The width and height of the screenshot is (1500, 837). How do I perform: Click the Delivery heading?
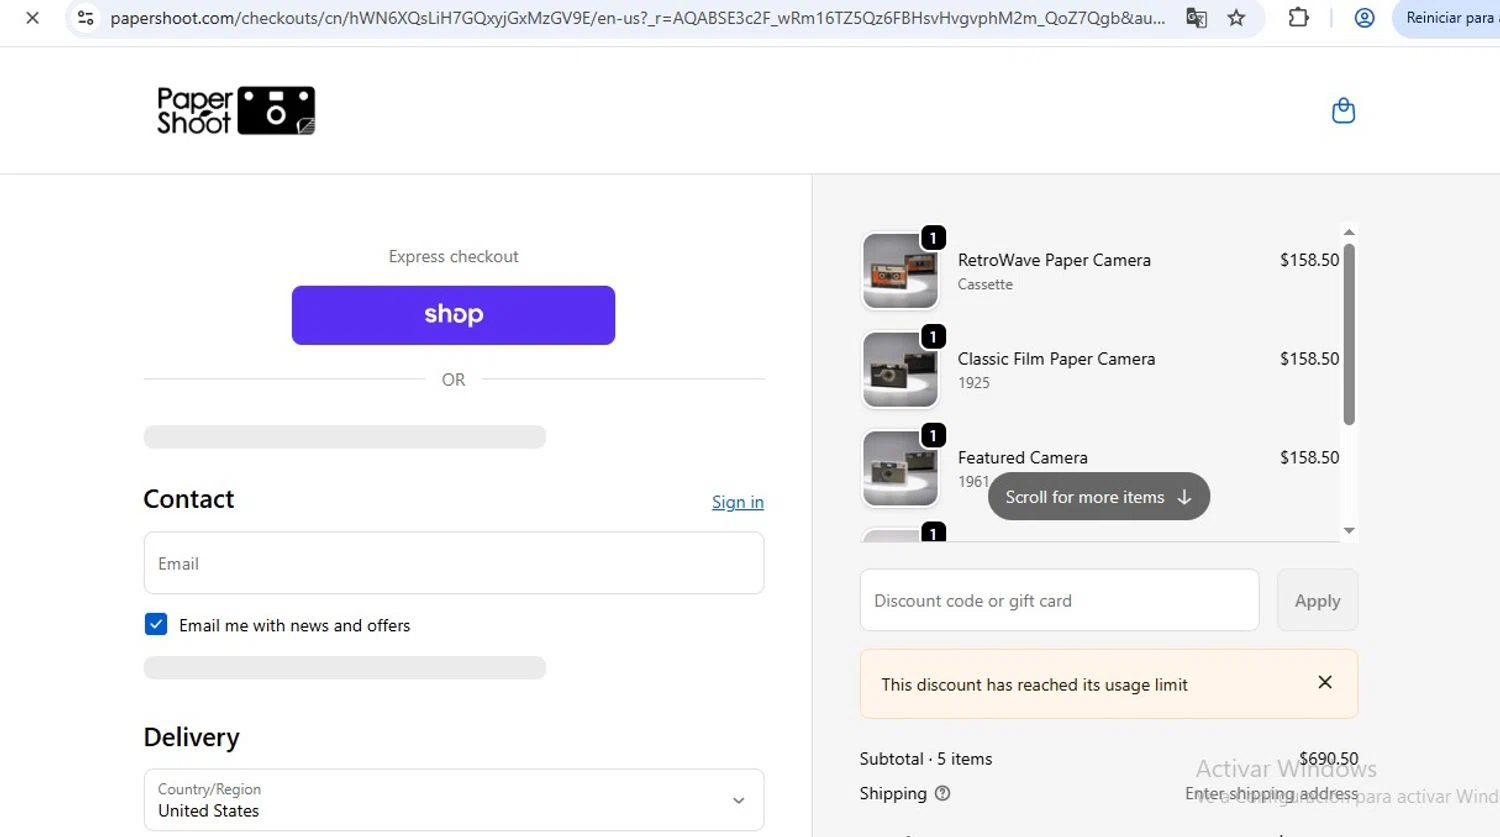[x=192, y=737]
